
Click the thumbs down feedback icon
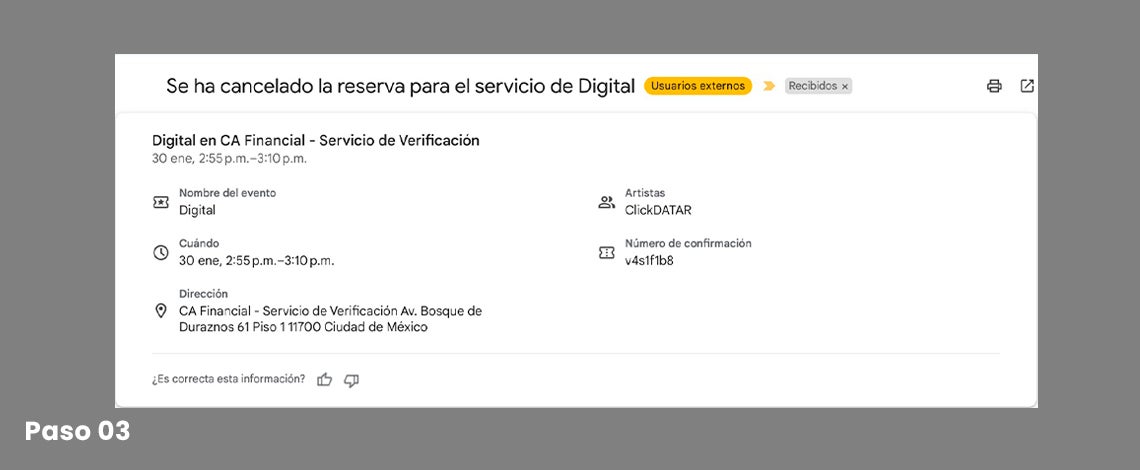[351, 380]
